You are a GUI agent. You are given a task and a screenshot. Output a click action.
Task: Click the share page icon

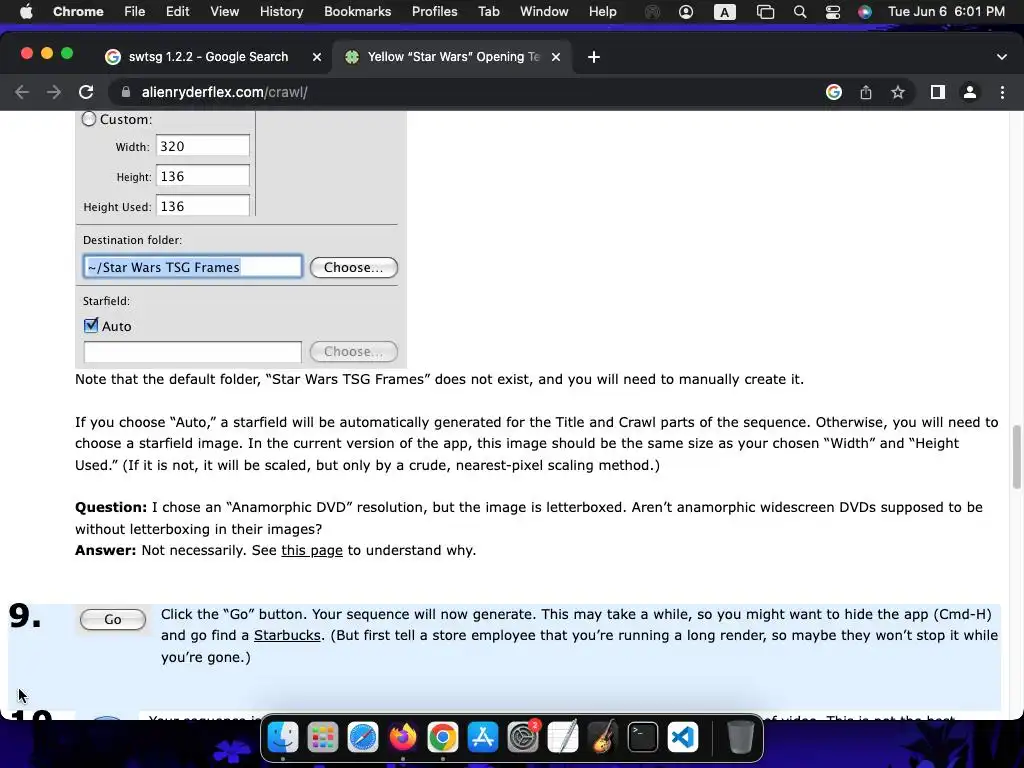click(x=866, y=92)
